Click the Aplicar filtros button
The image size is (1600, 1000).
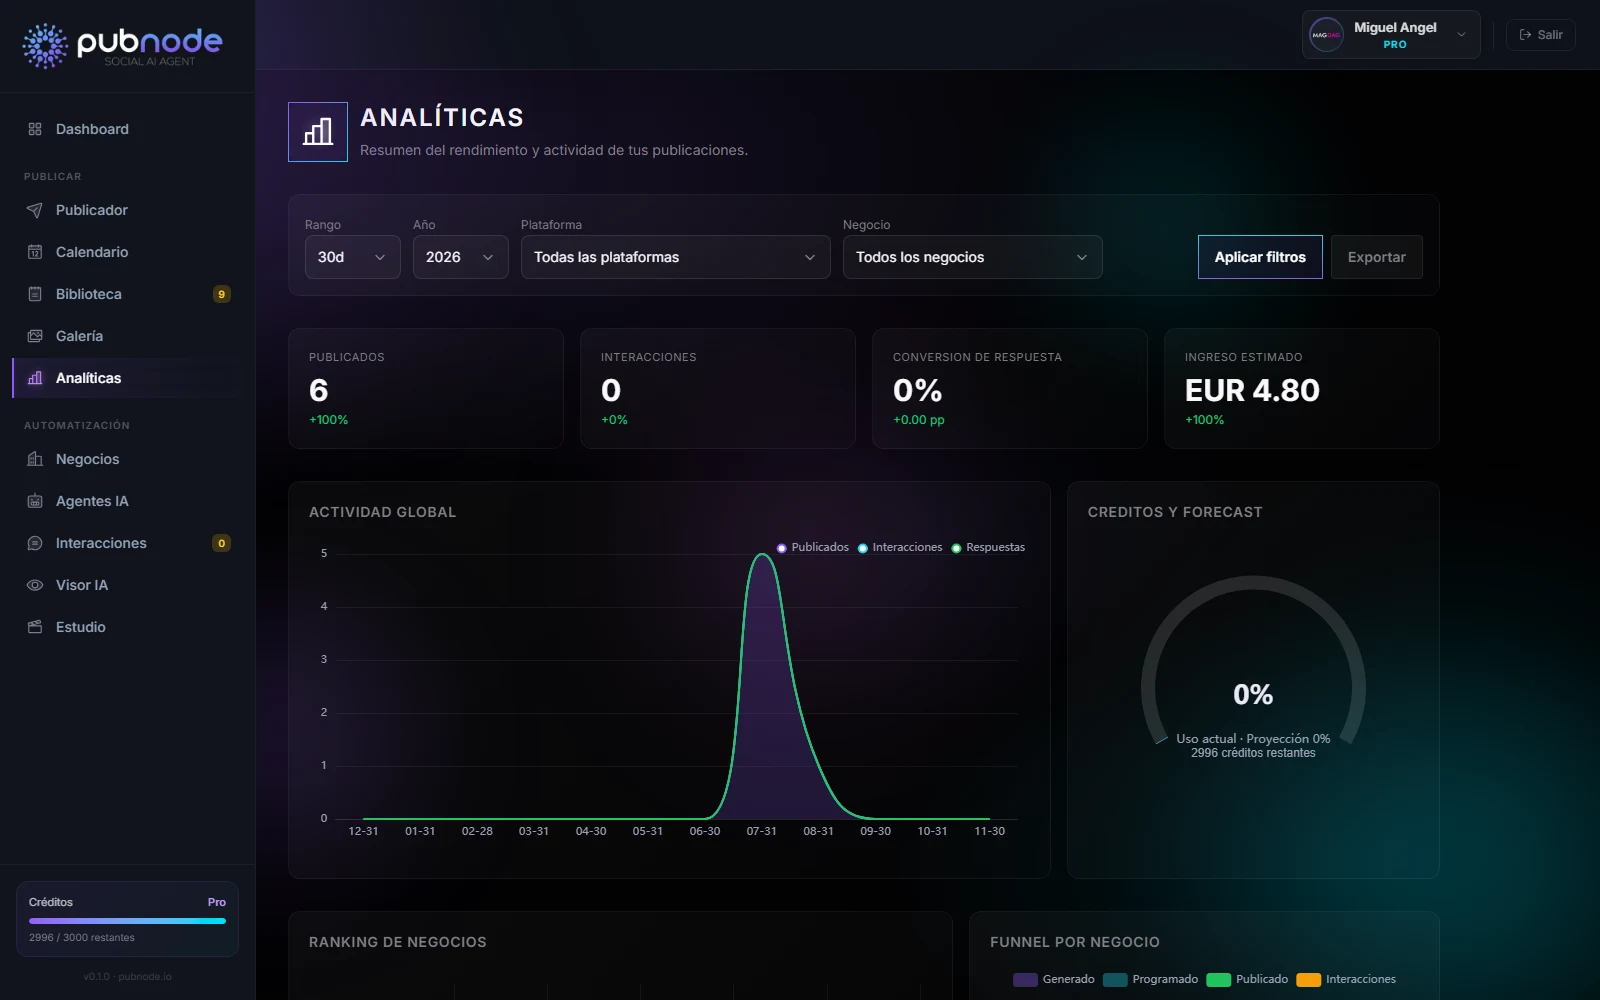[x=1260, y=257]
